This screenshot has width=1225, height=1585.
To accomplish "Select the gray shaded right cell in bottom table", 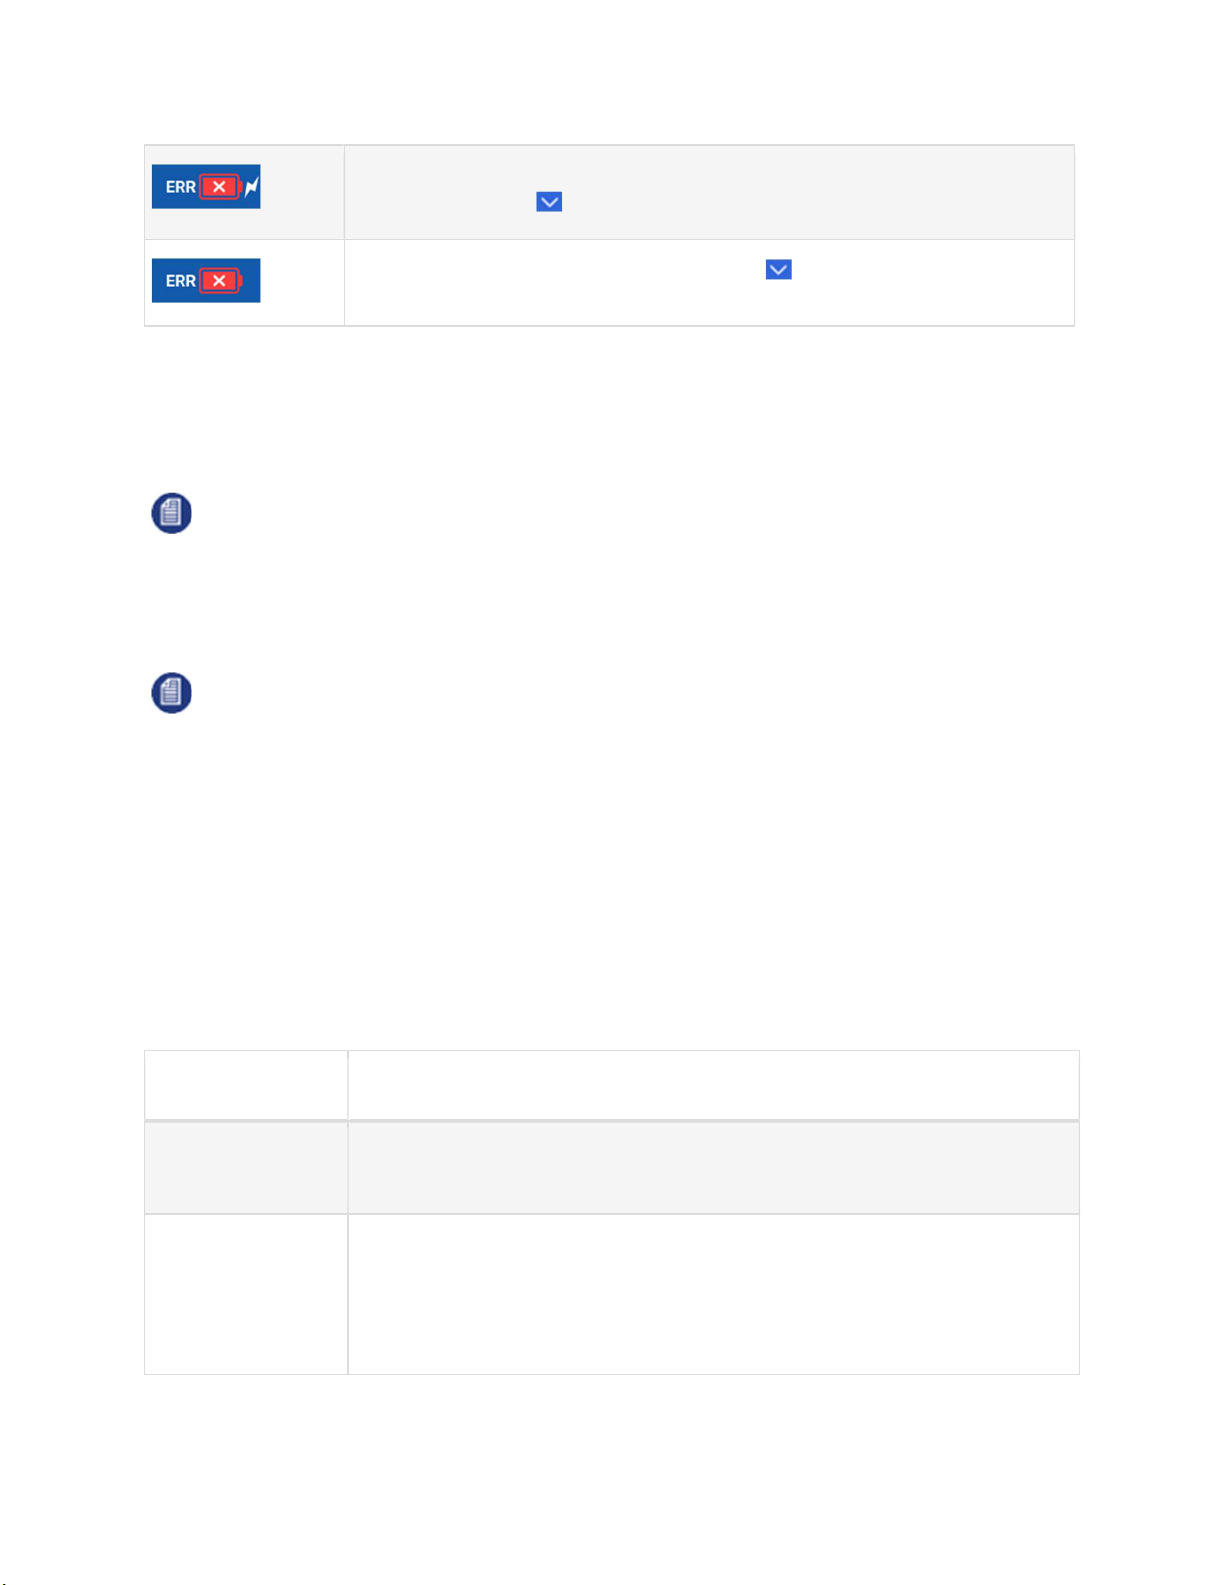I will tap(713, 1168).
